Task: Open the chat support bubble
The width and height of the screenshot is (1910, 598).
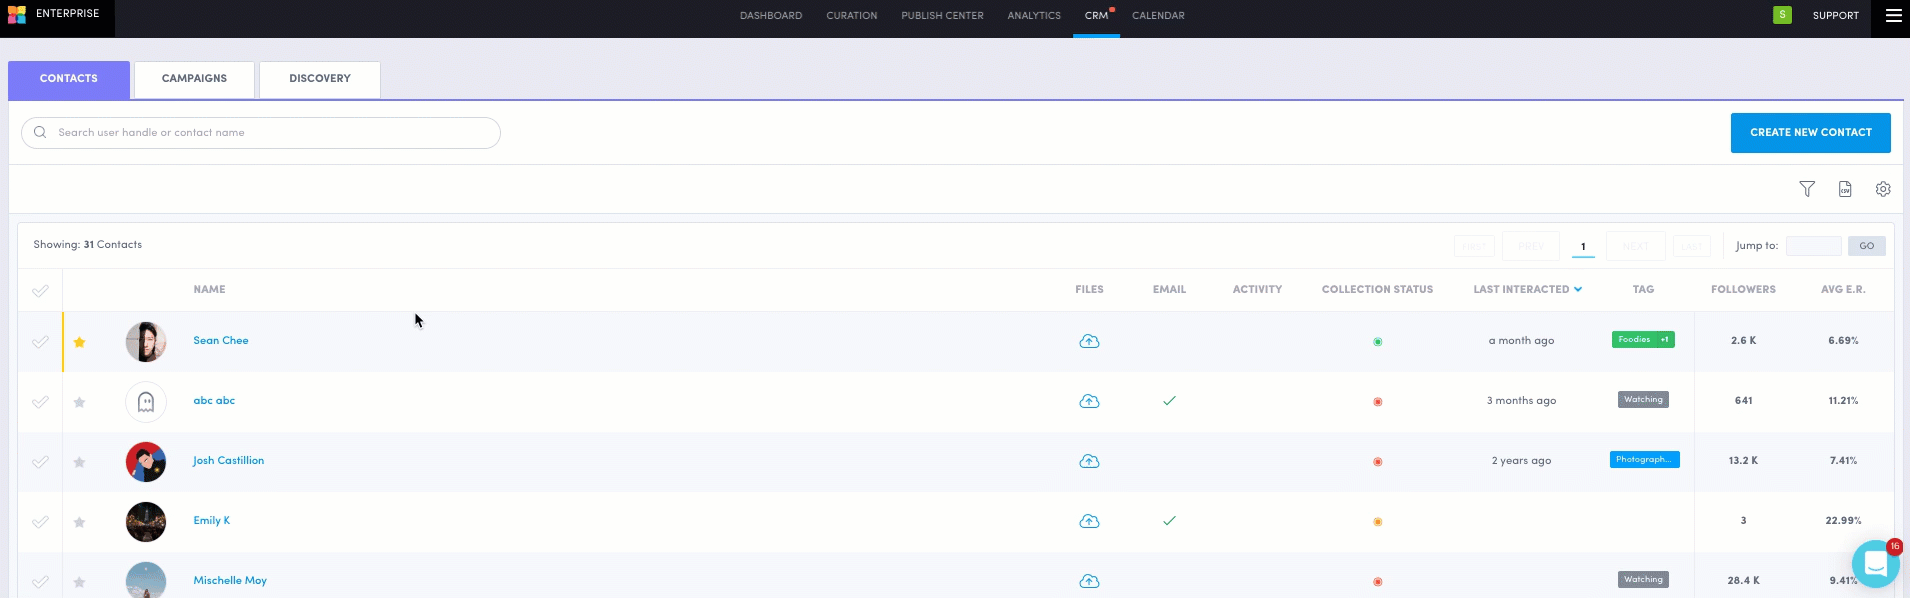Action: (1875, 565)
